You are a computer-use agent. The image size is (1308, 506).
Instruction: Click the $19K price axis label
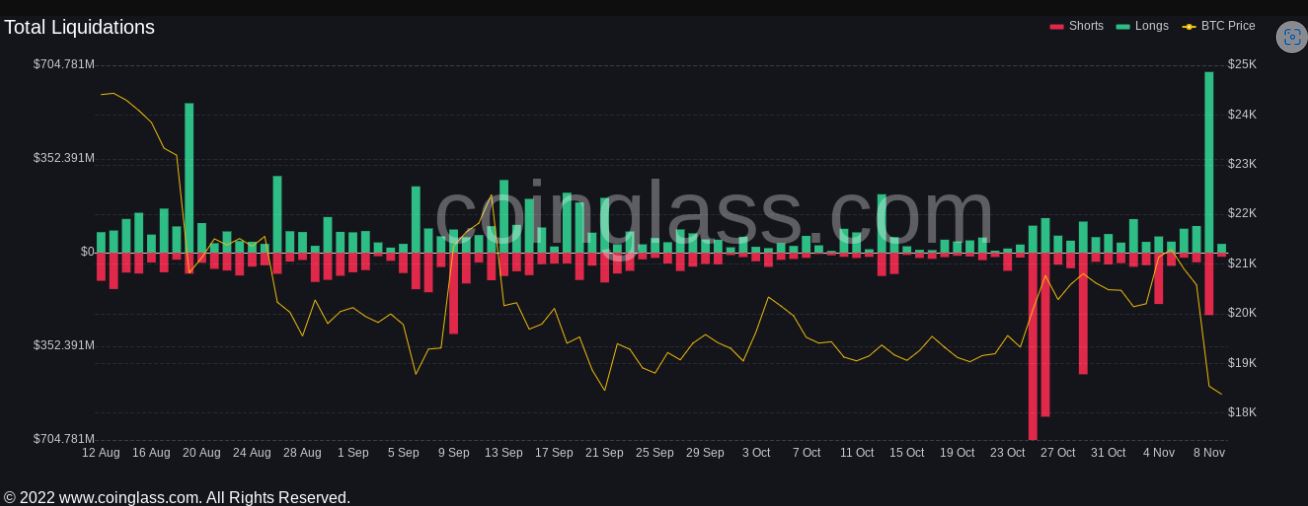1242,362
